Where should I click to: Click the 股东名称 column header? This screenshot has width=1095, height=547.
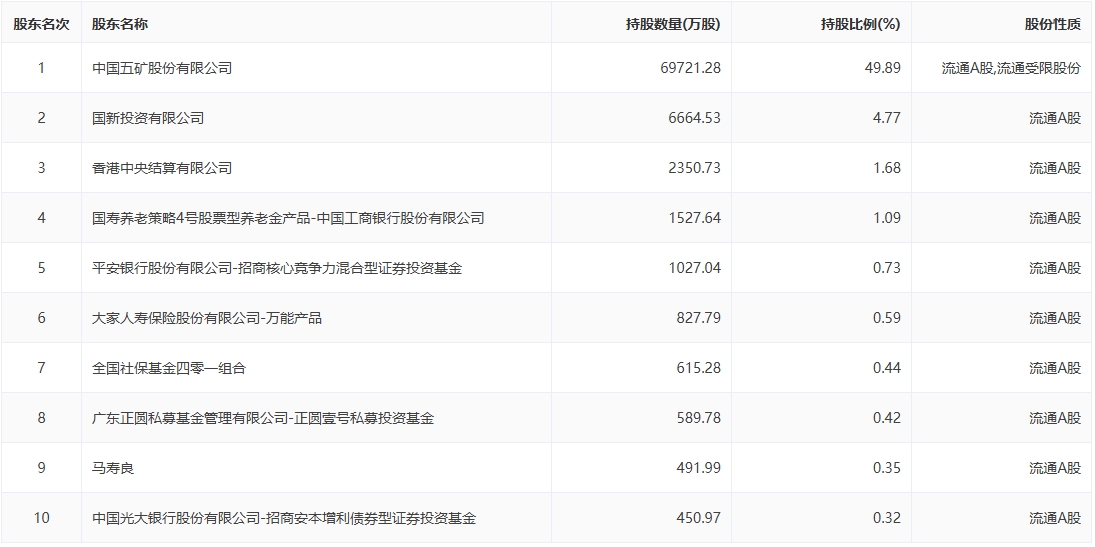pos(119,24)
